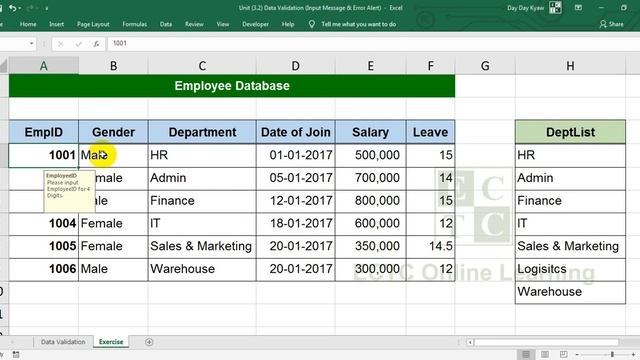The image size is (640, 360).
Task: Open the Data ribbon tab
Action: (166, 24)
